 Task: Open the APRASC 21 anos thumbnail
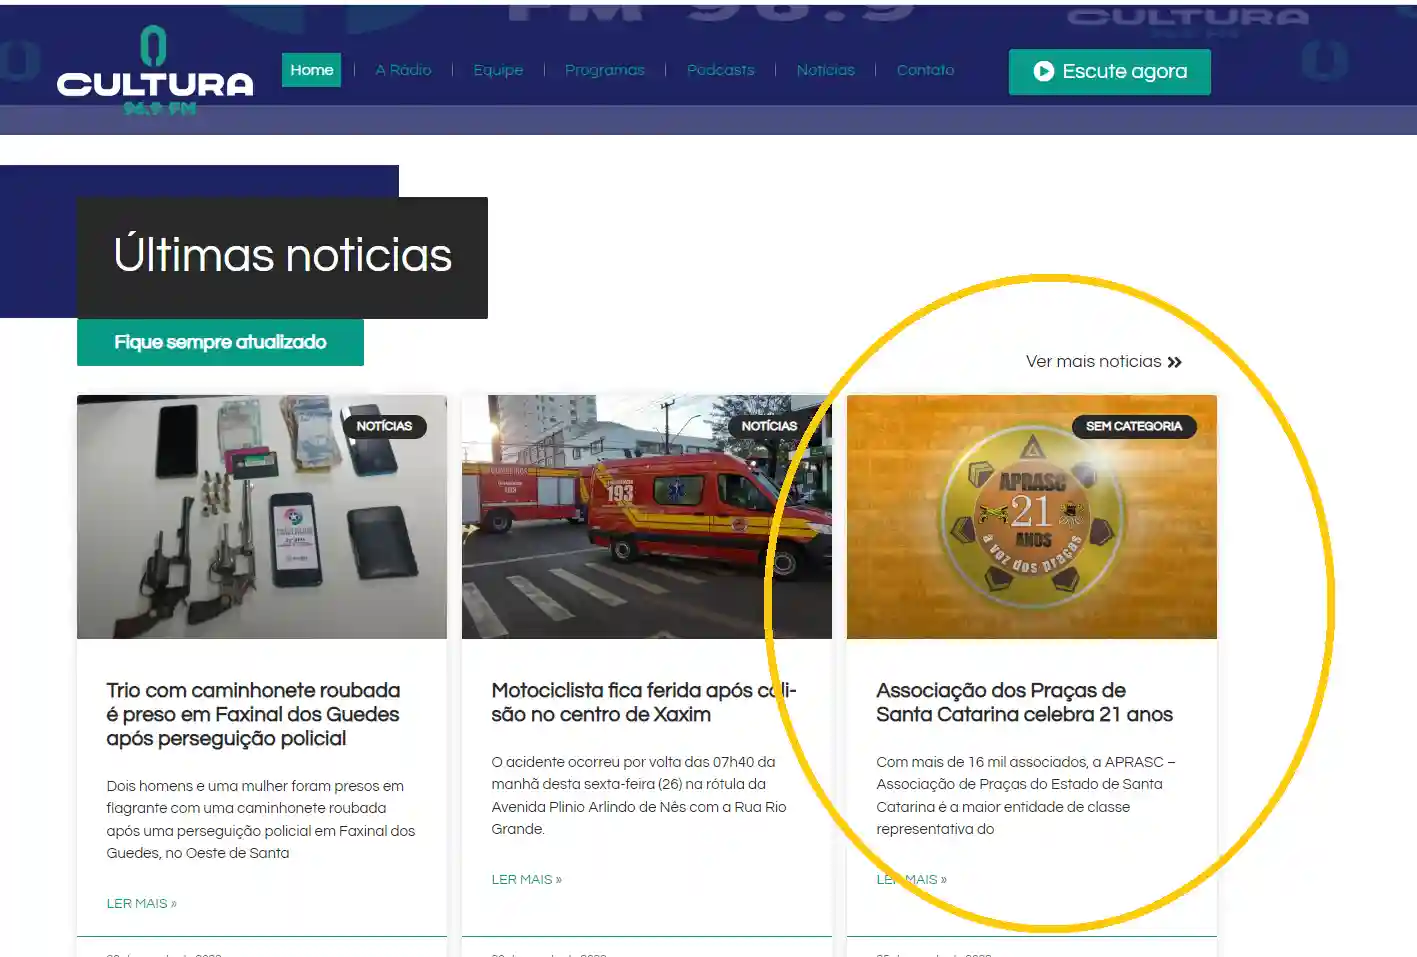[1031, 517]
